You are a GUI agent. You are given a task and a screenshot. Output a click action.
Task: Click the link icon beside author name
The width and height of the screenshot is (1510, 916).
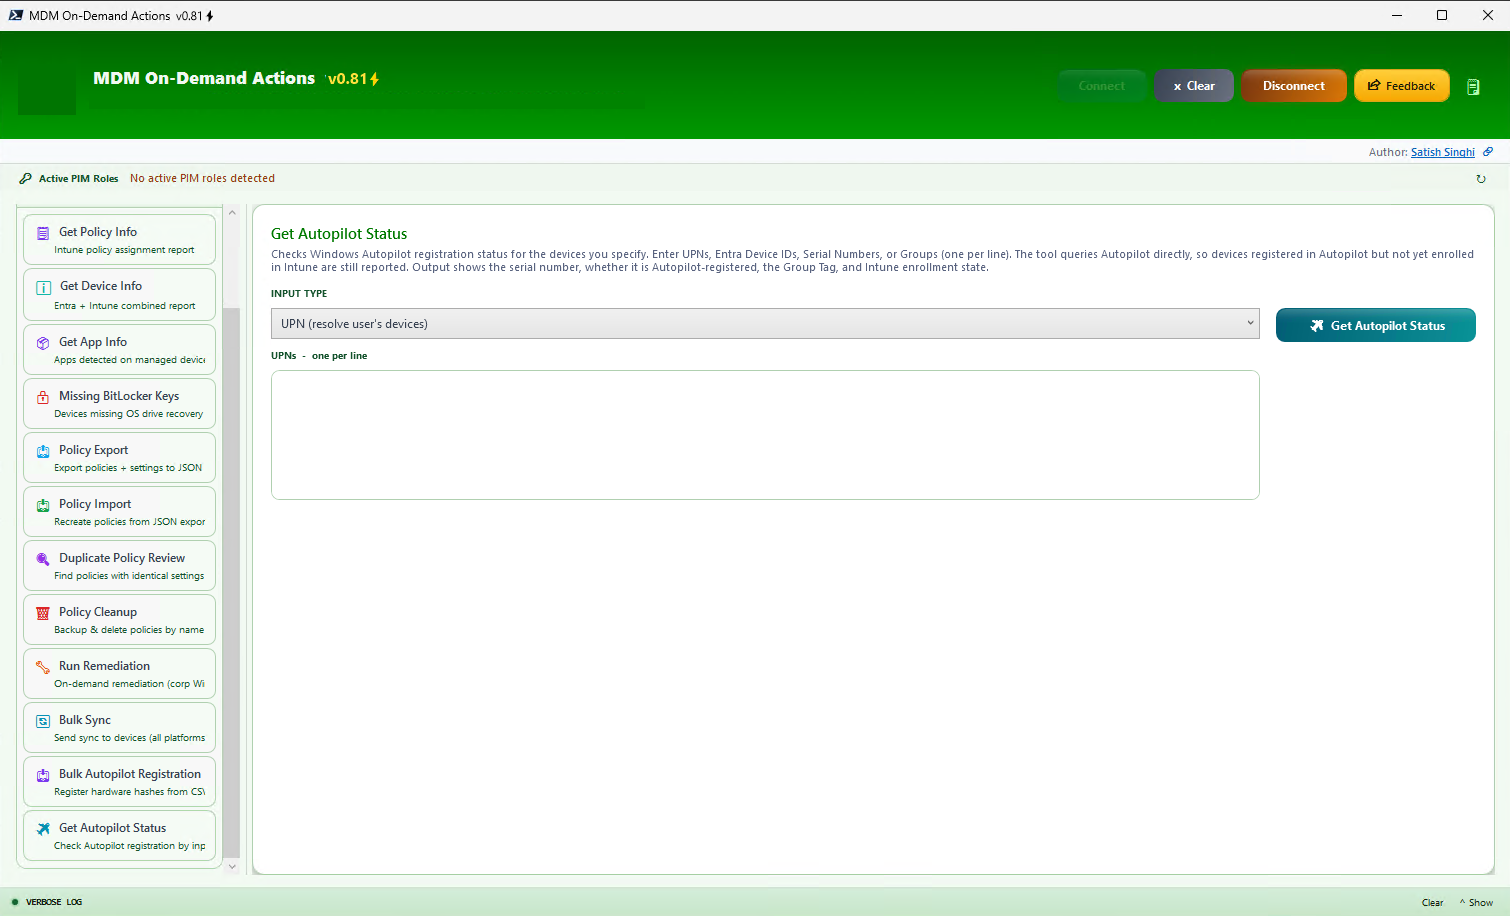(x=1488, y=152)
